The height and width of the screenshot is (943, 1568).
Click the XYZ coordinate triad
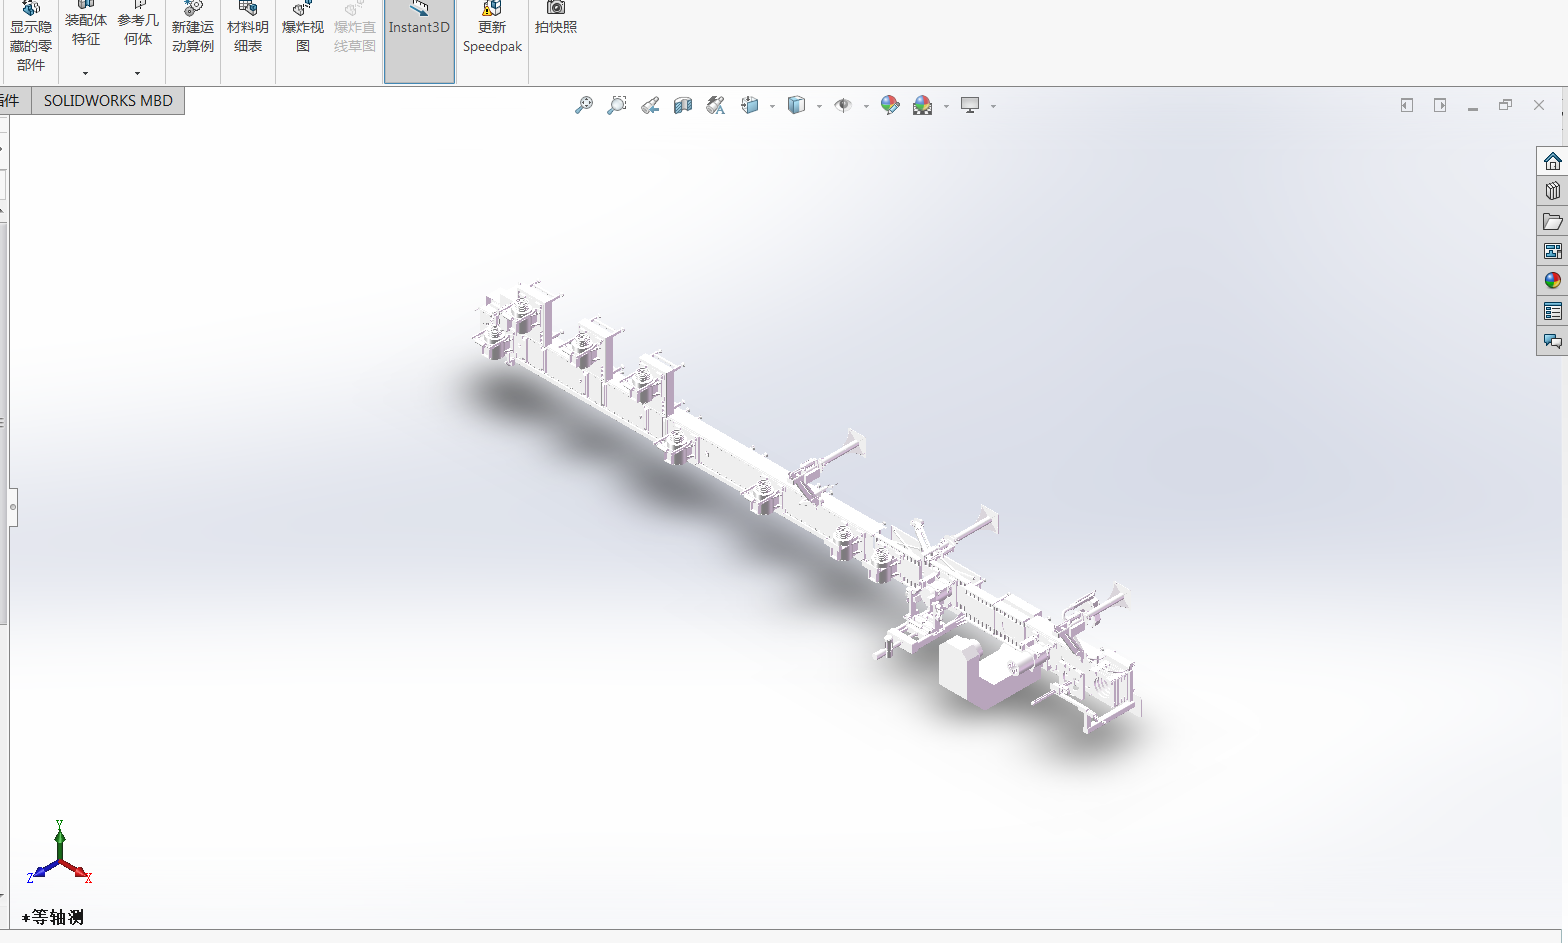tap(60, 853)
